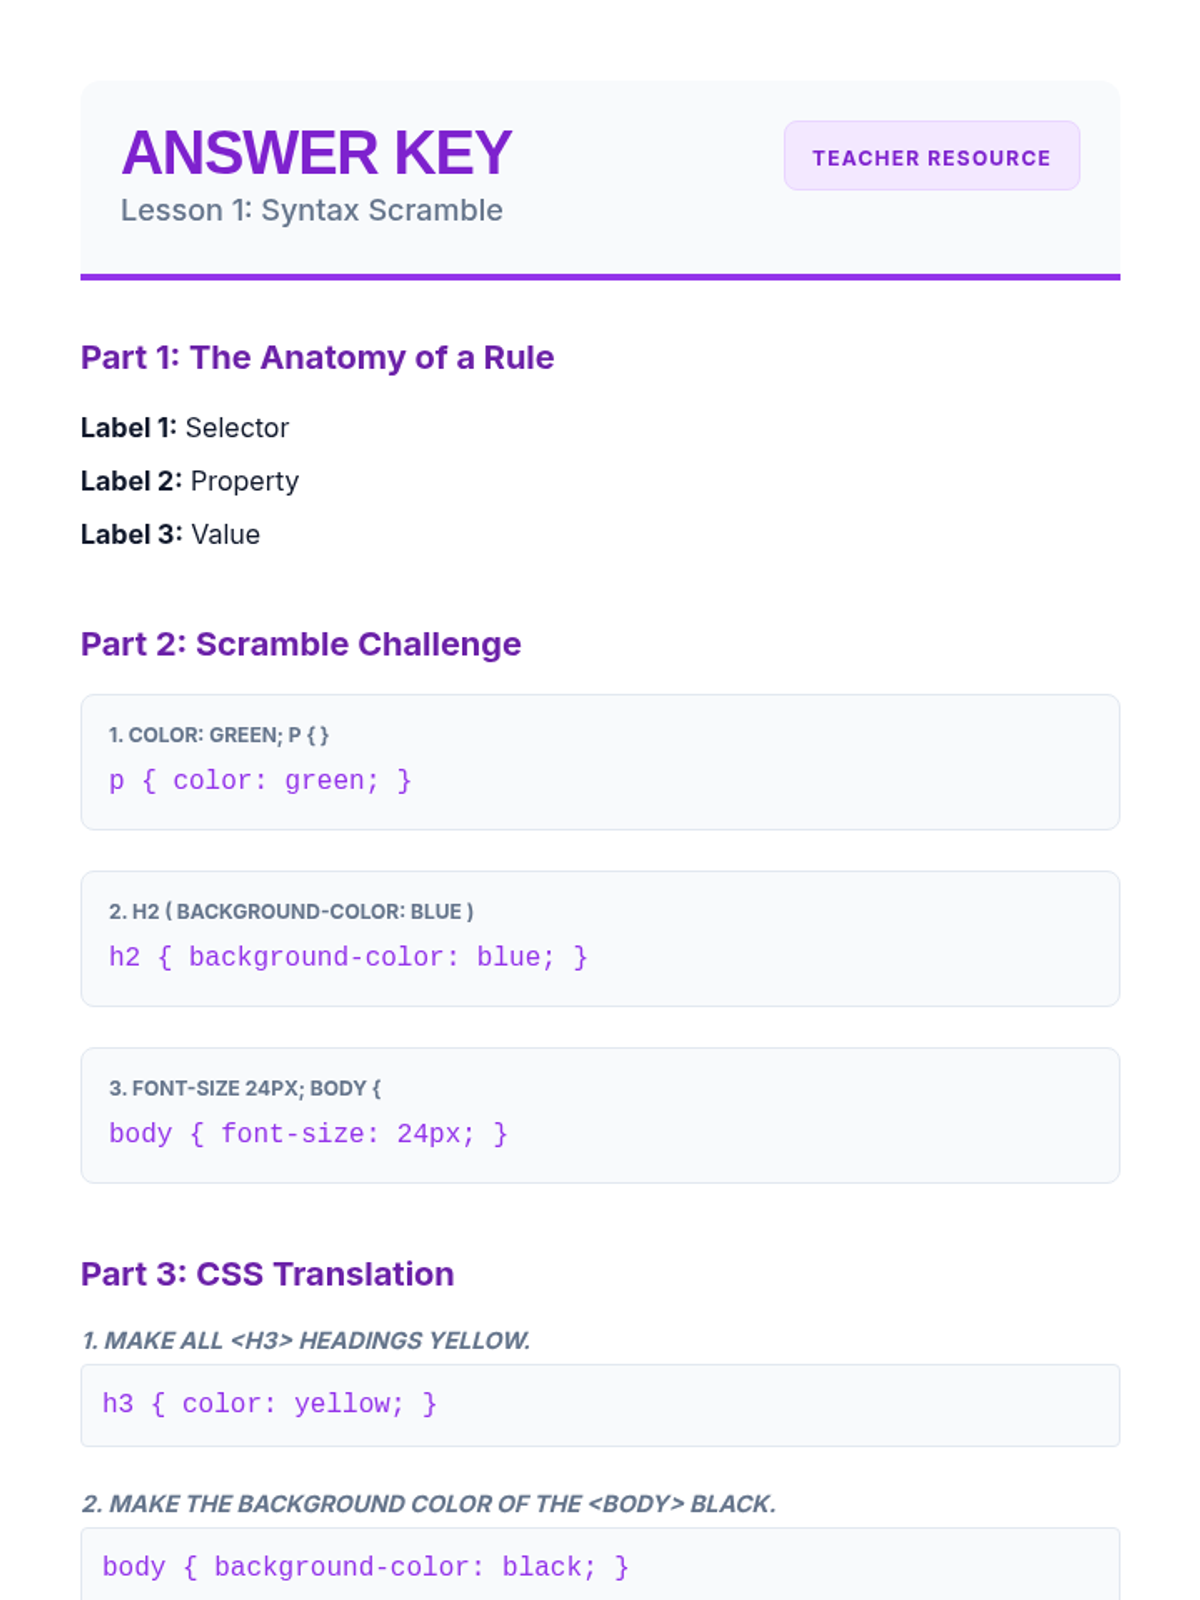Image resolution: width=1200 pixels, height=1600 pixels.
Task: Click the Part 3: CSS Translation heading
Action: point(267,1274)
